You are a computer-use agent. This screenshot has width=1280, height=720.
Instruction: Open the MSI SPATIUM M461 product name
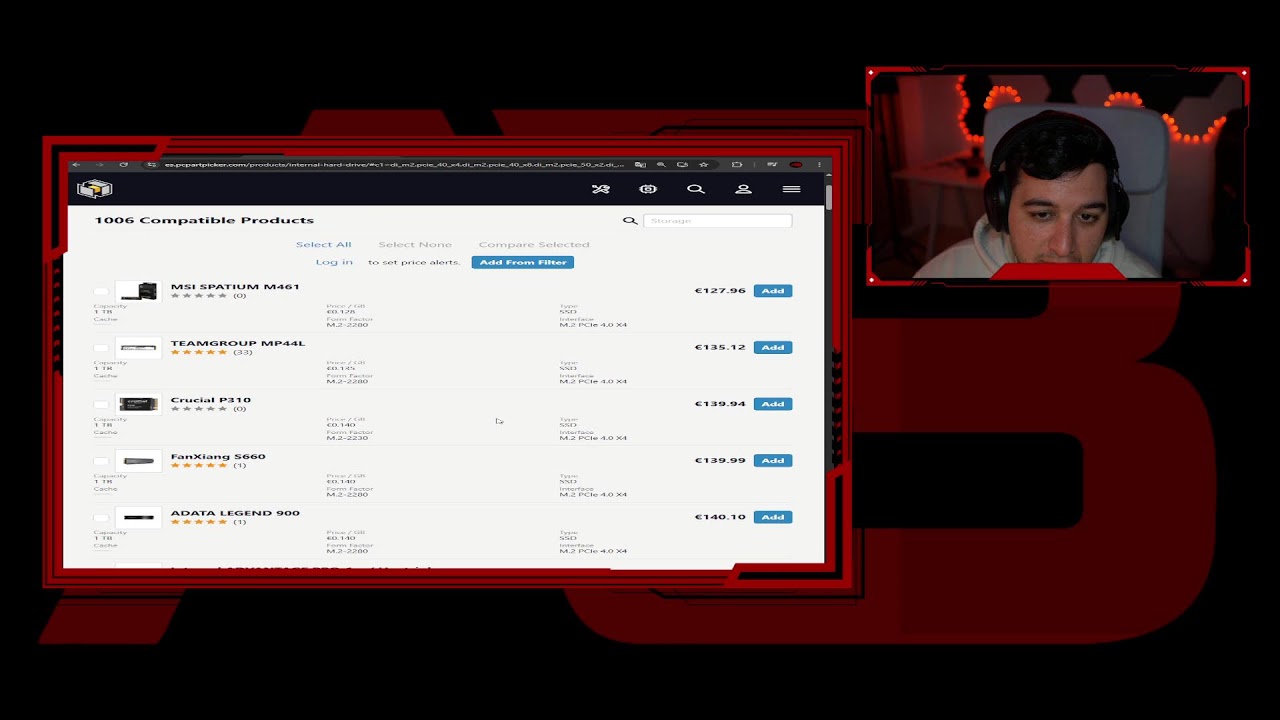point(235,286)
